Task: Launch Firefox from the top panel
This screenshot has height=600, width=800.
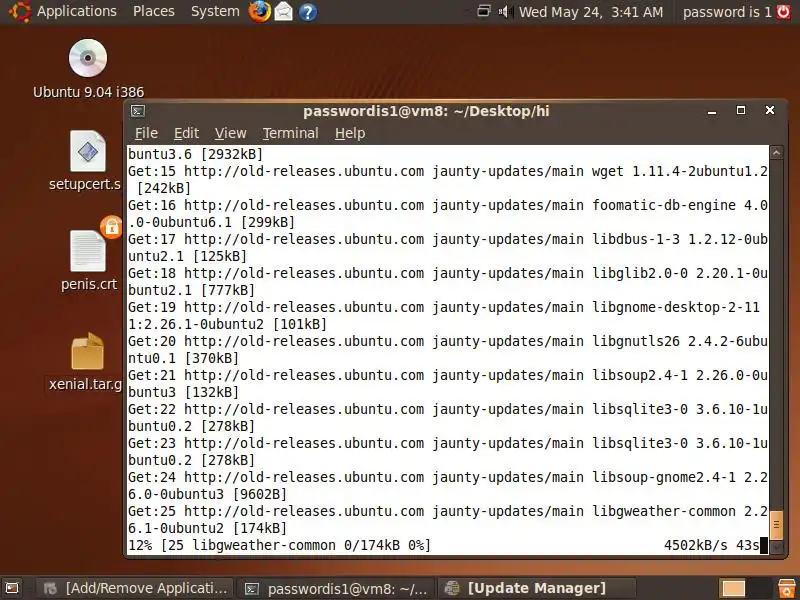Action: pos(259,11)
